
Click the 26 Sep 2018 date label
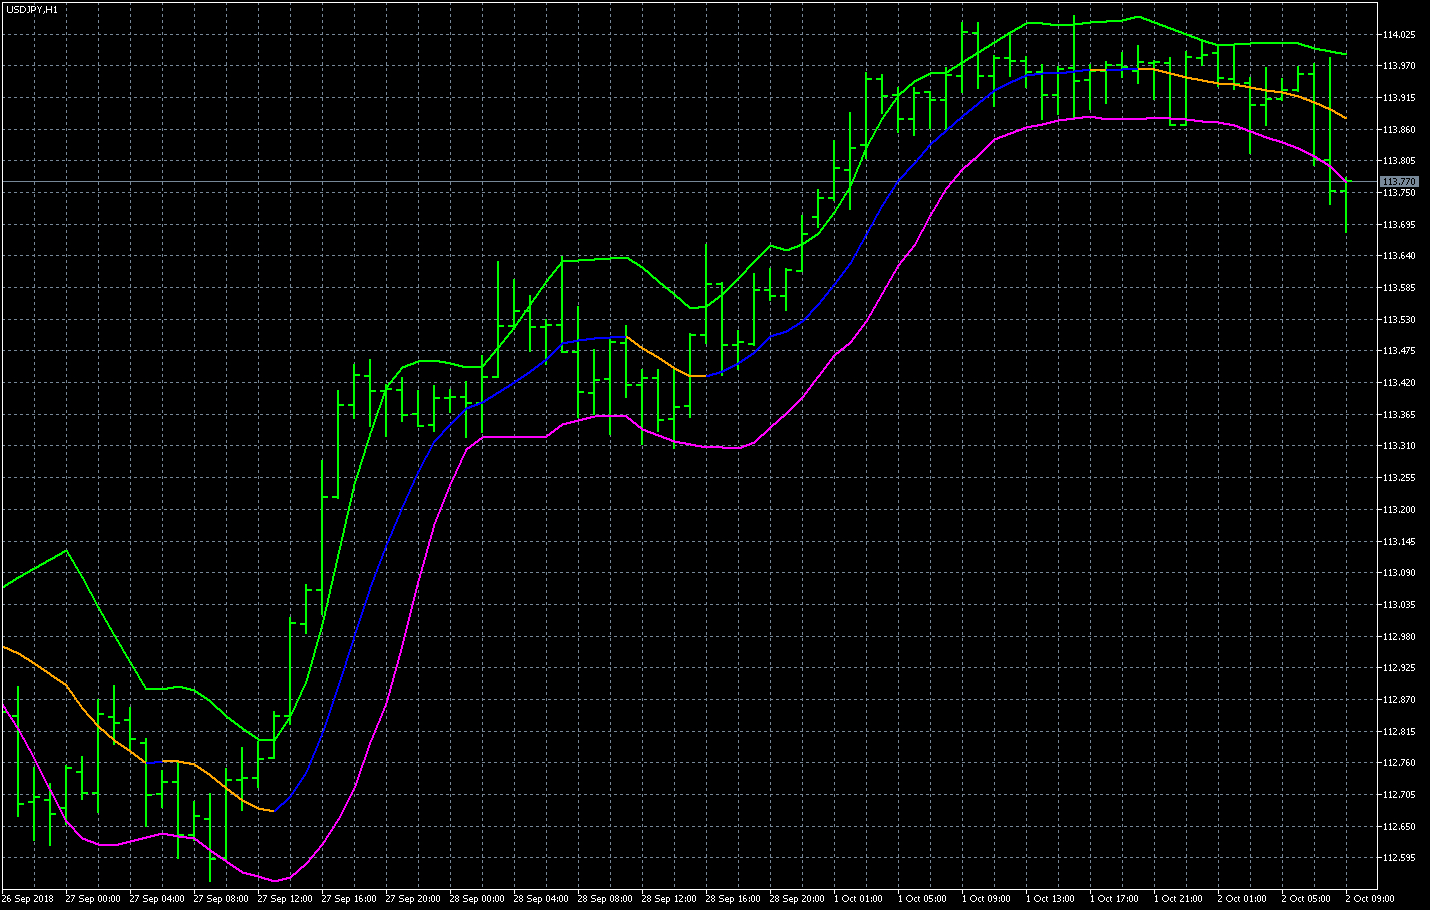click(x=28, y=899)
